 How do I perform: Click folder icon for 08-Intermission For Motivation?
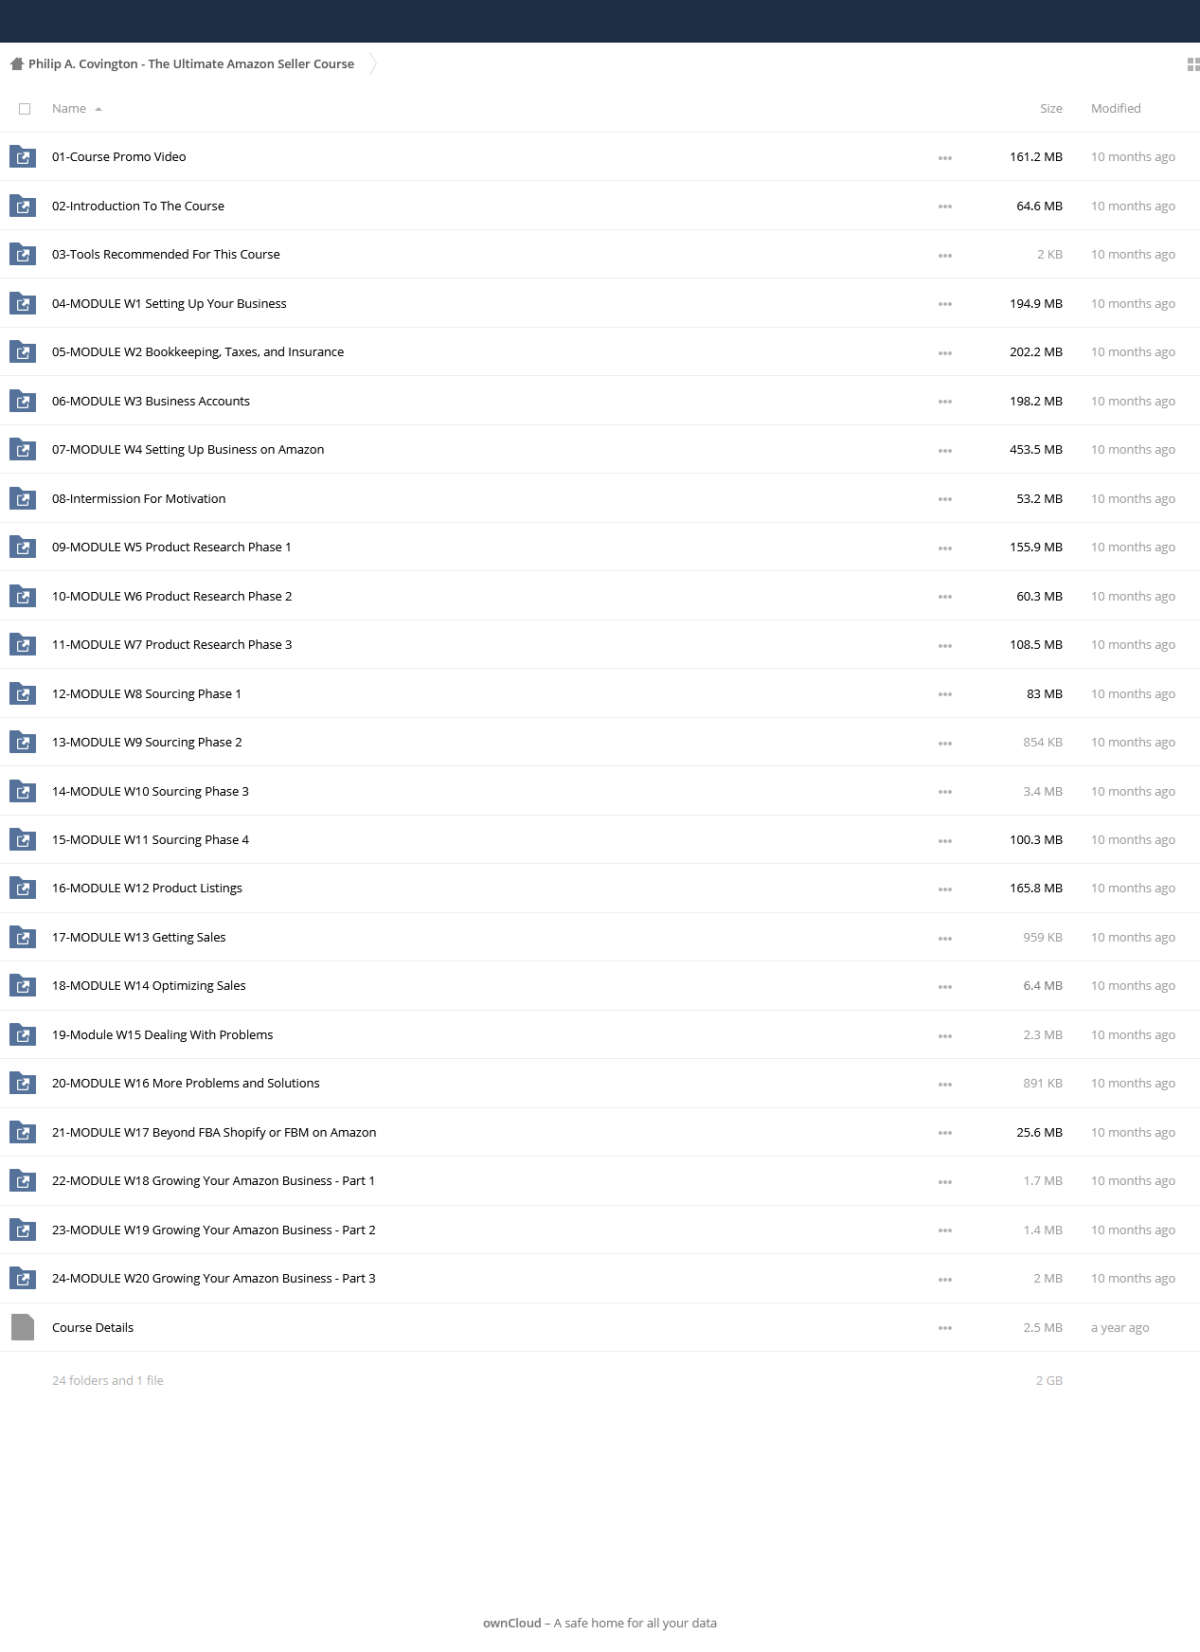22,498
